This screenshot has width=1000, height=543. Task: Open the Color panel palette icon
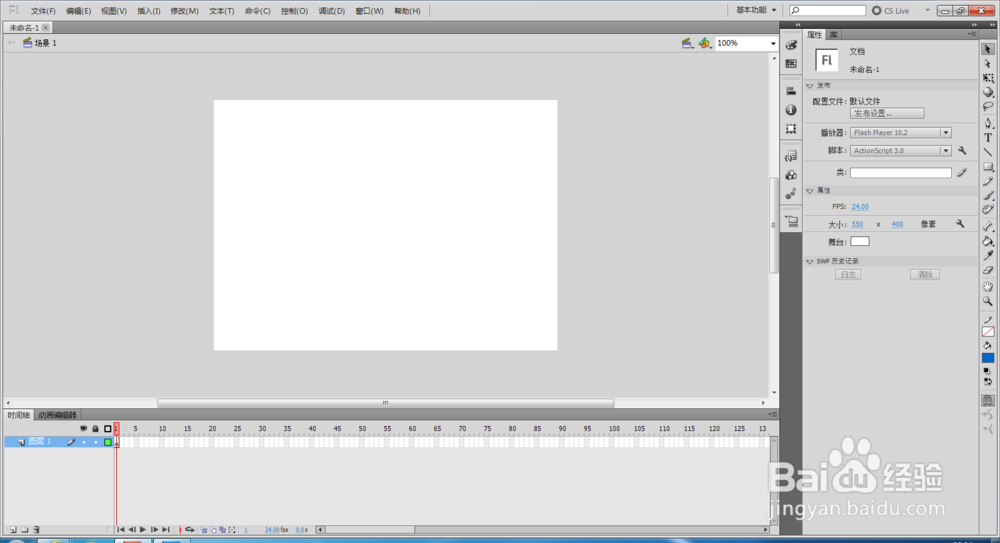pyautogui.click(x=791, y=45)
